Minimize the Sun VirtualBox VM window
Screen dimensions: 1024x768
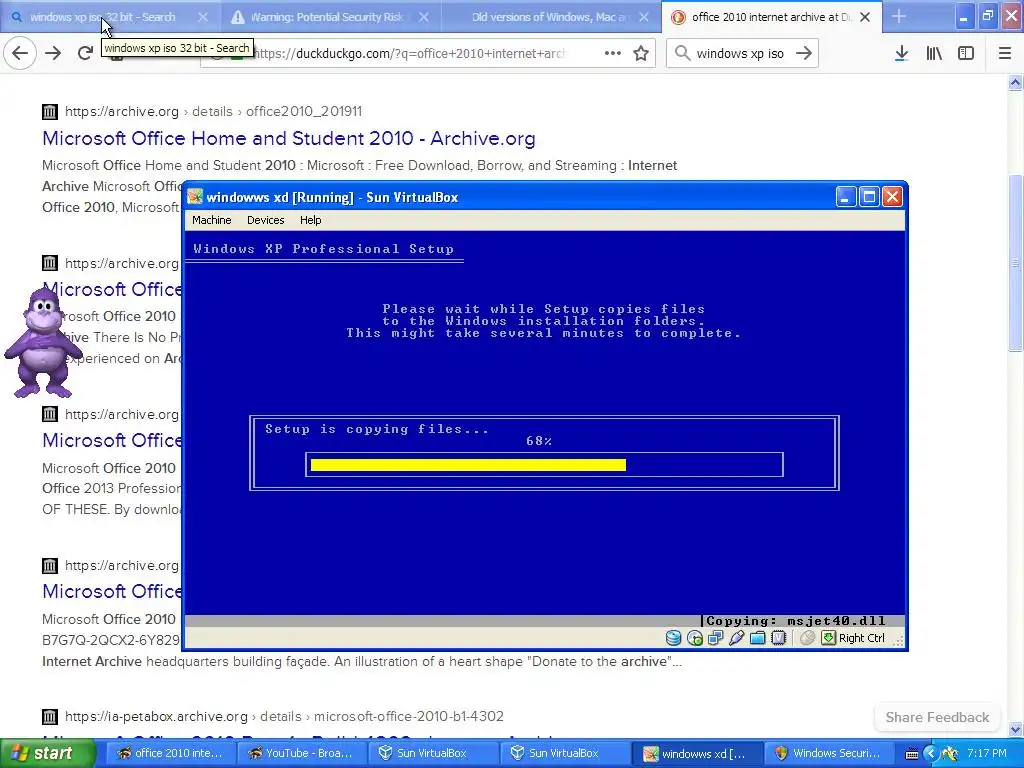pos(846,197)
